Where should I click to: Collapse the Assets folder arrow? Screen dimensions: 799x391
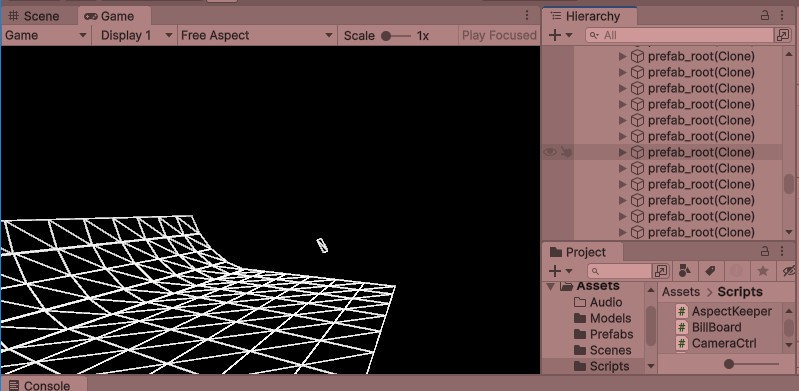(x=550, y=286)
